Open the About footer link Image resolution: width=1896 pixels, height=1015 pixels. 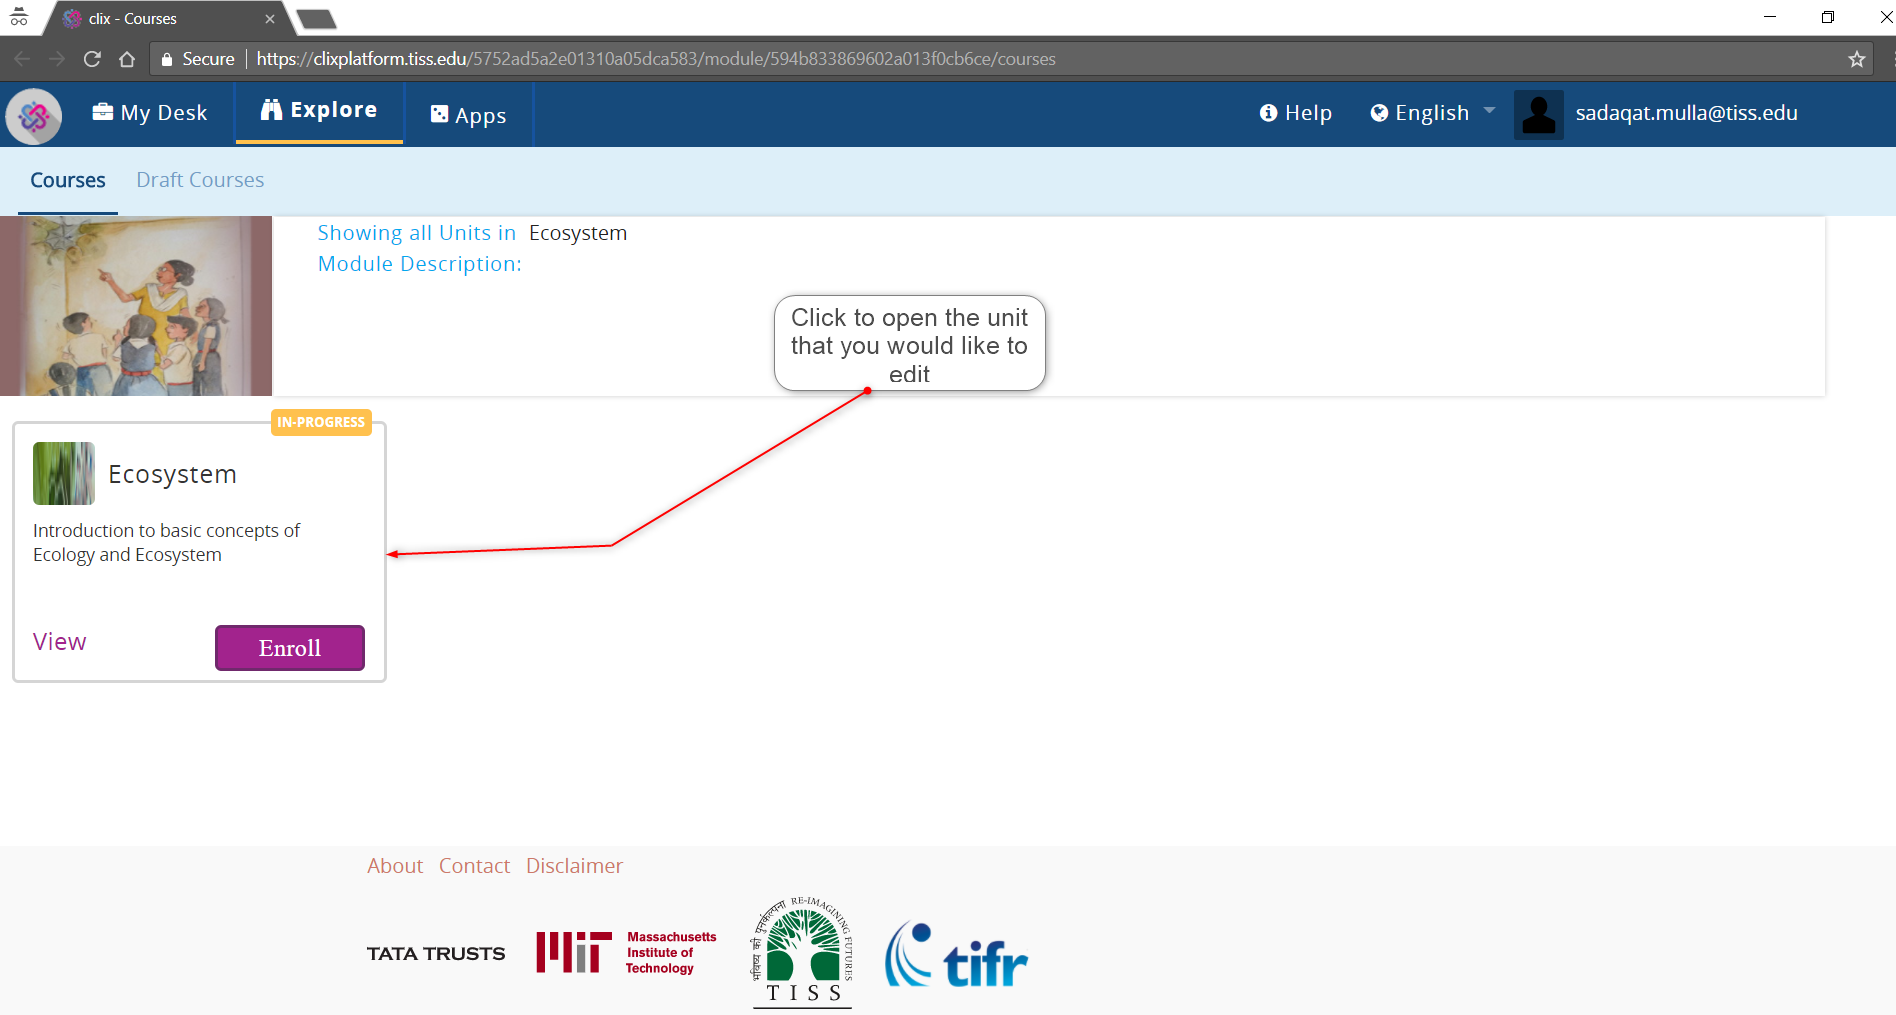pyautogui.click(x=395, y=866)
